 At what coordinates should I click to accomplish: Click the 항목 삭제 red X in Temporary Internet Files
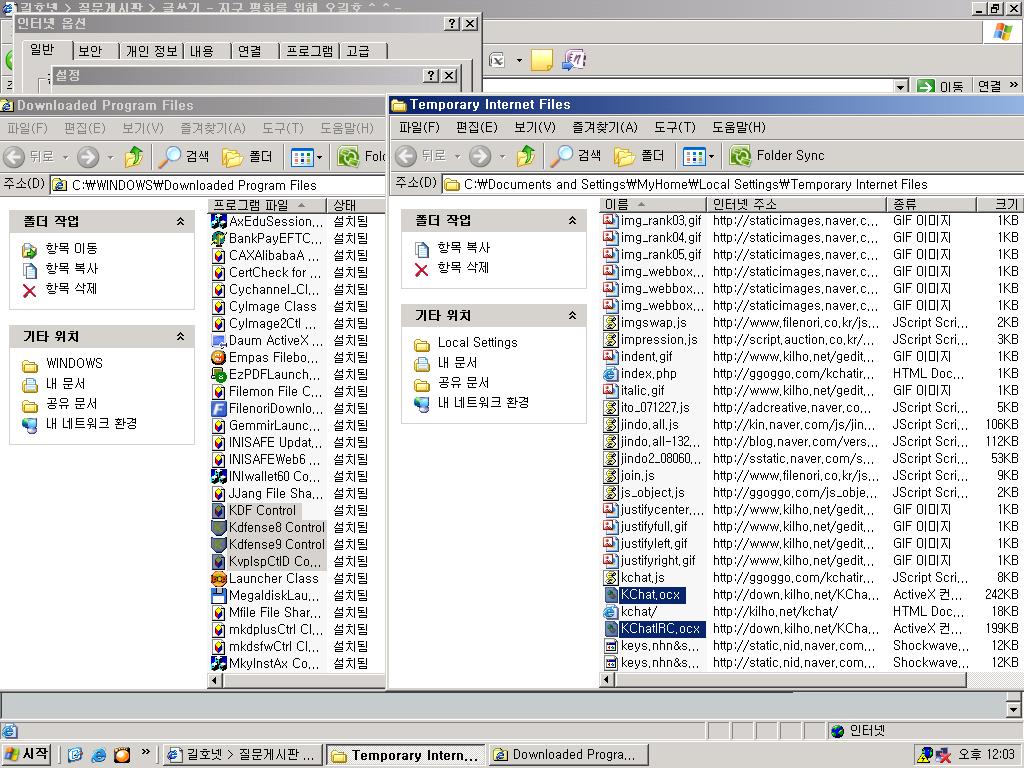[421, 268]
